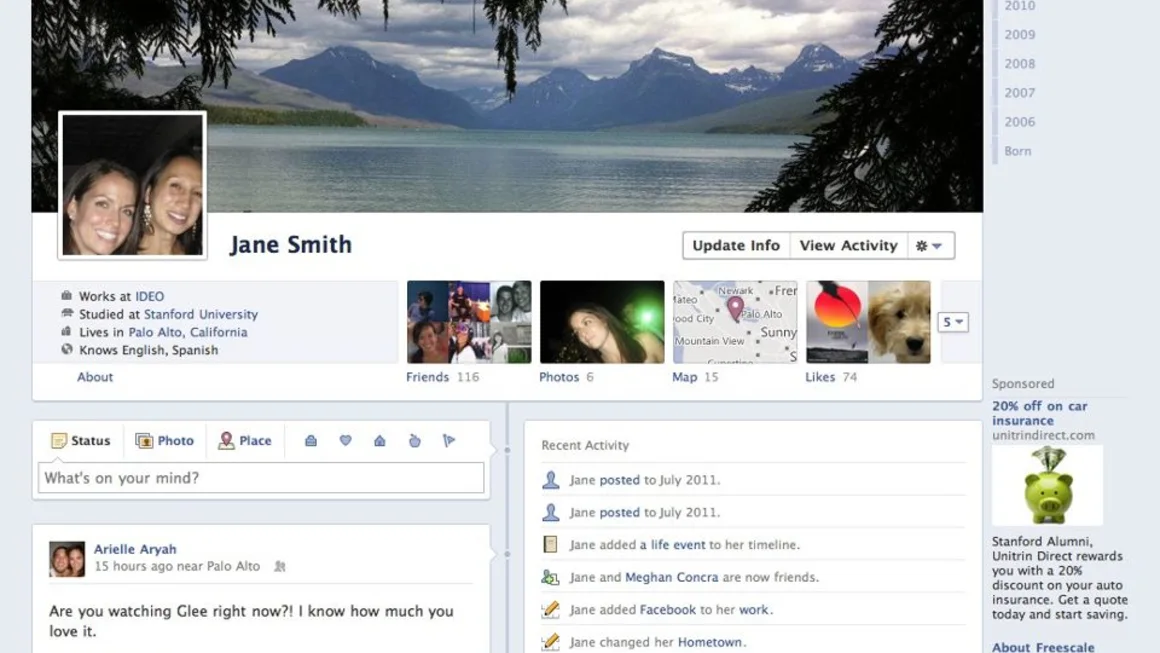1160x653 pixels.
Task: Open the gear settings dropdown beside View Activity
Action: coord(931,246)
